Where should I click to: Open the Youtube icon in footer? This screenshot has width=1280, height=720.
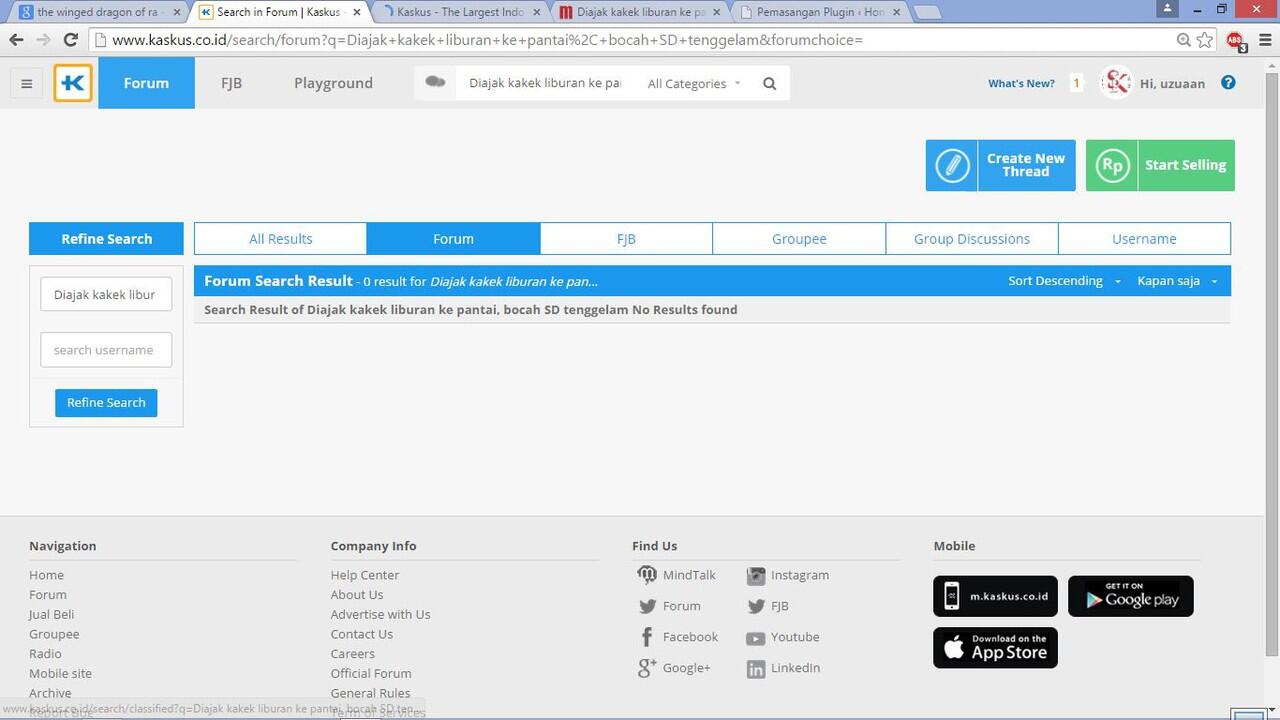coord(755,638)
